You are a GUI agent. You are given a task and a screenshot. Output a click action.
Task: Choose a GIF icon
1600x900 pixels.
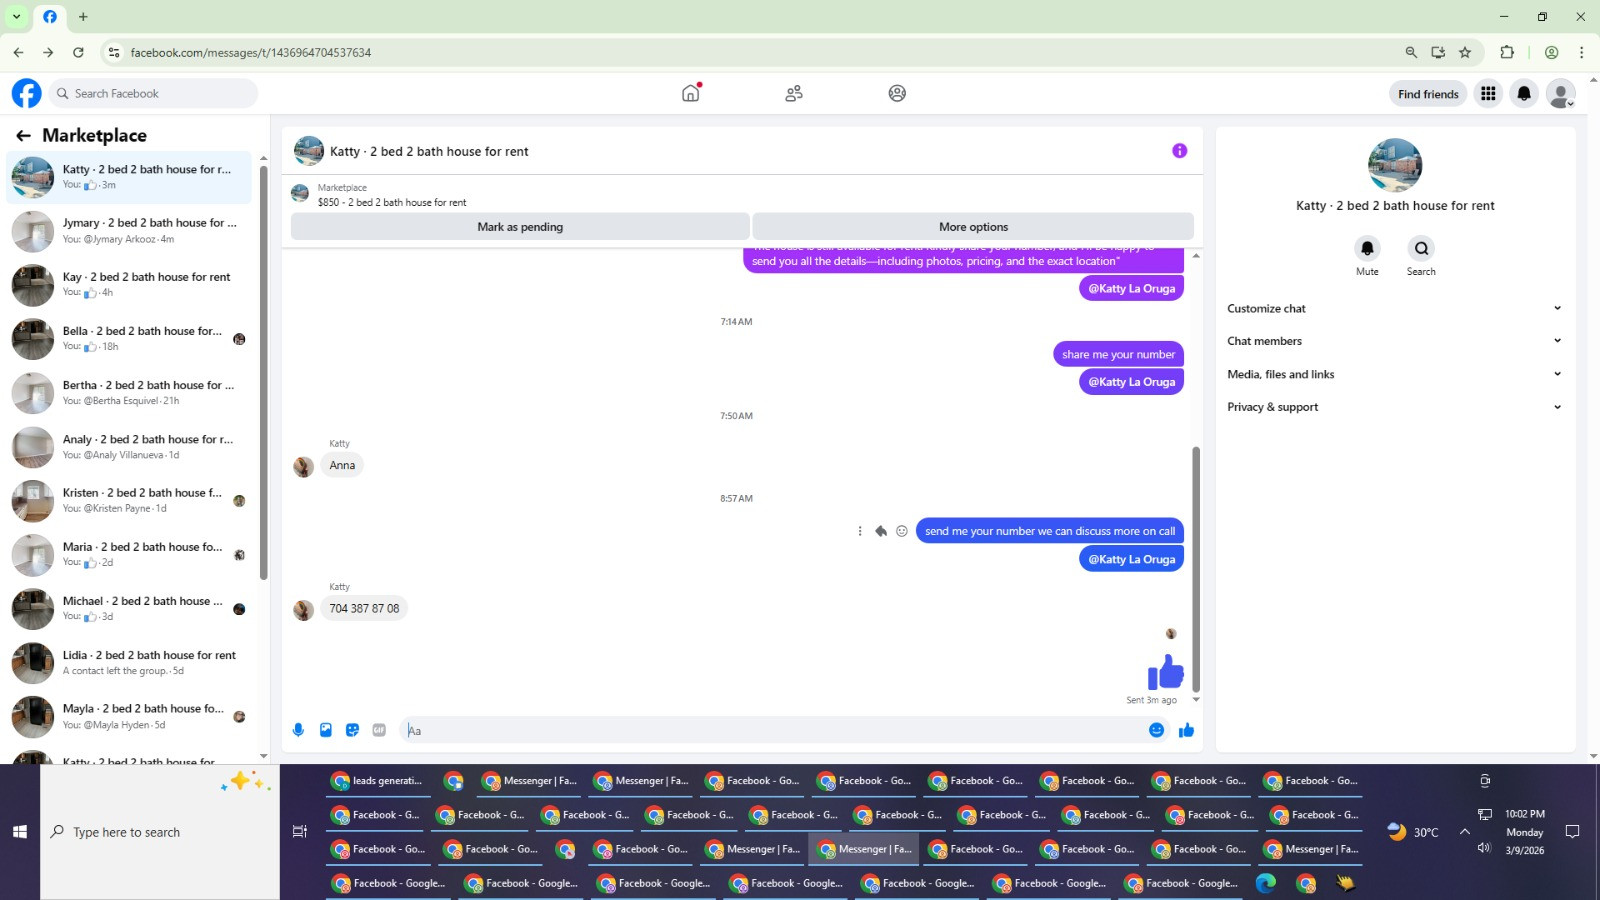379,730
